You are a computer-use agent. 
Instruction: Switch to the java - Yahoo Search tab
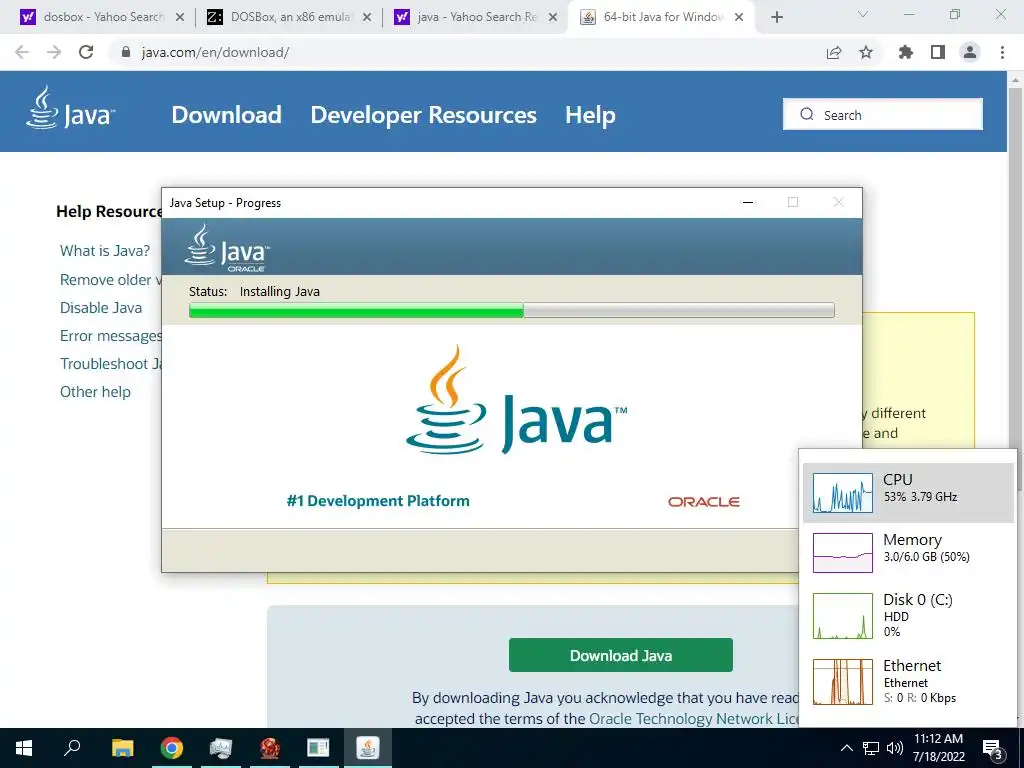point(473,17)
